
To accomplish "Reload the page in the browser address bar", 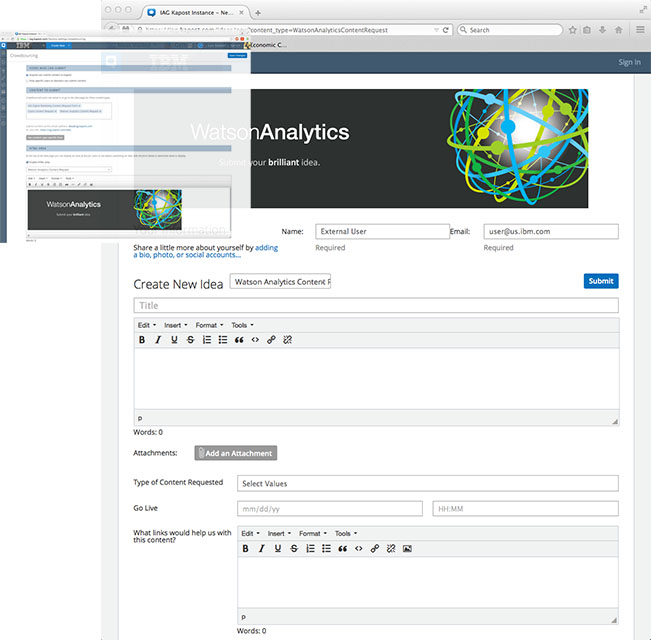I will click(445, 30).
